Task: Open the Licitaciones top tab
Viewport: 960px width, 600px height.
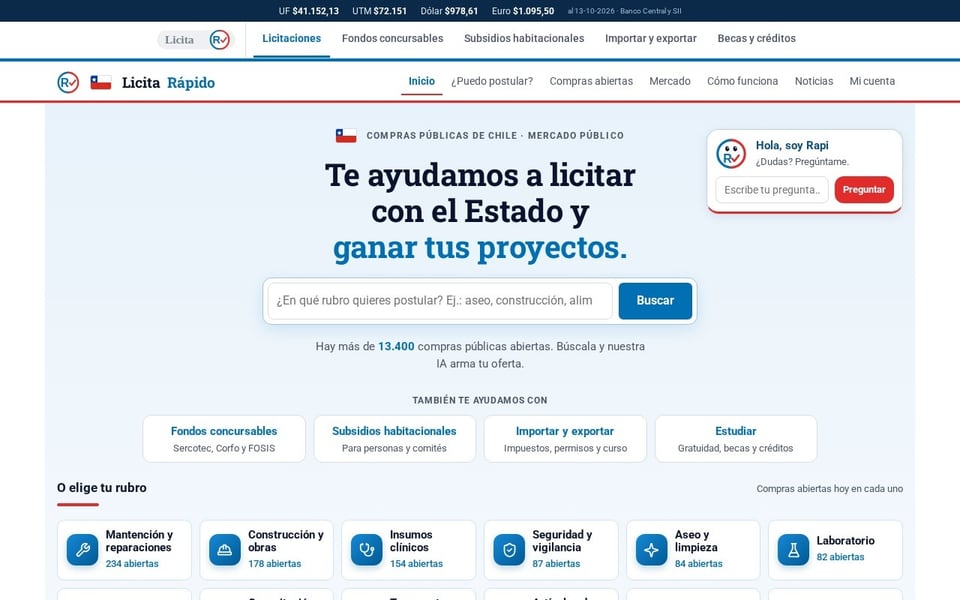Action: pyautogui.click(x=291, y=39)
